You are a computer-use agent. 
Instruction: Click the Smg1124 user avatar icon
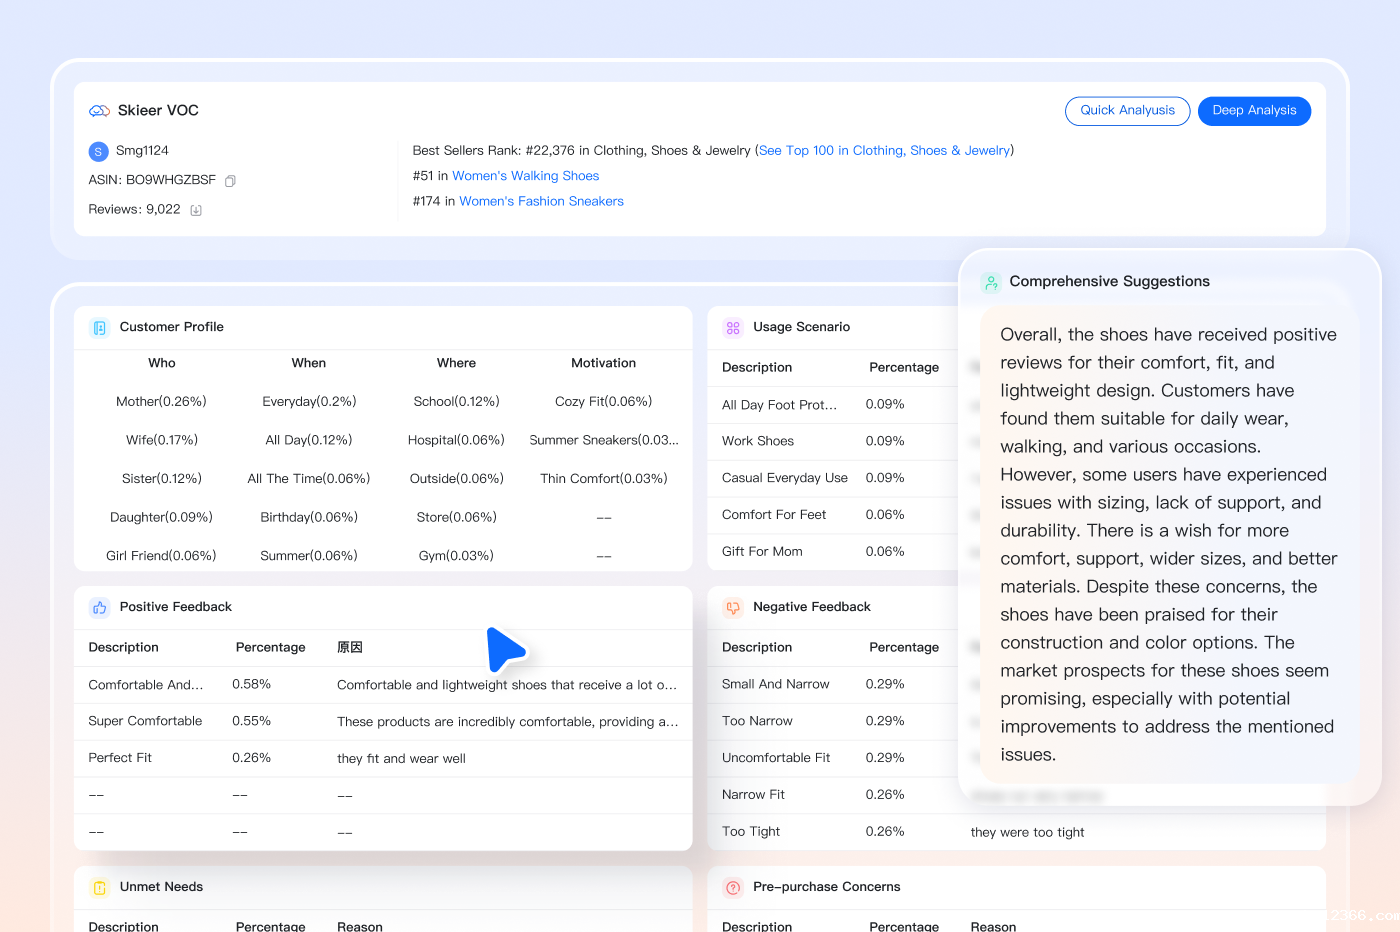coord(98,151)
